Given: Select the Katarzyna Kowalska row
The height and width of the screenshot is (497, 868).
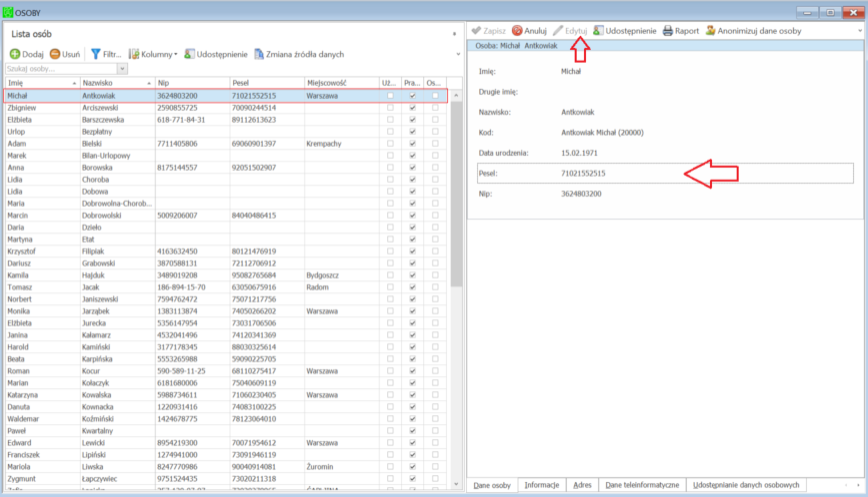Looking at the screenshot, I should [x=225, y=395].
